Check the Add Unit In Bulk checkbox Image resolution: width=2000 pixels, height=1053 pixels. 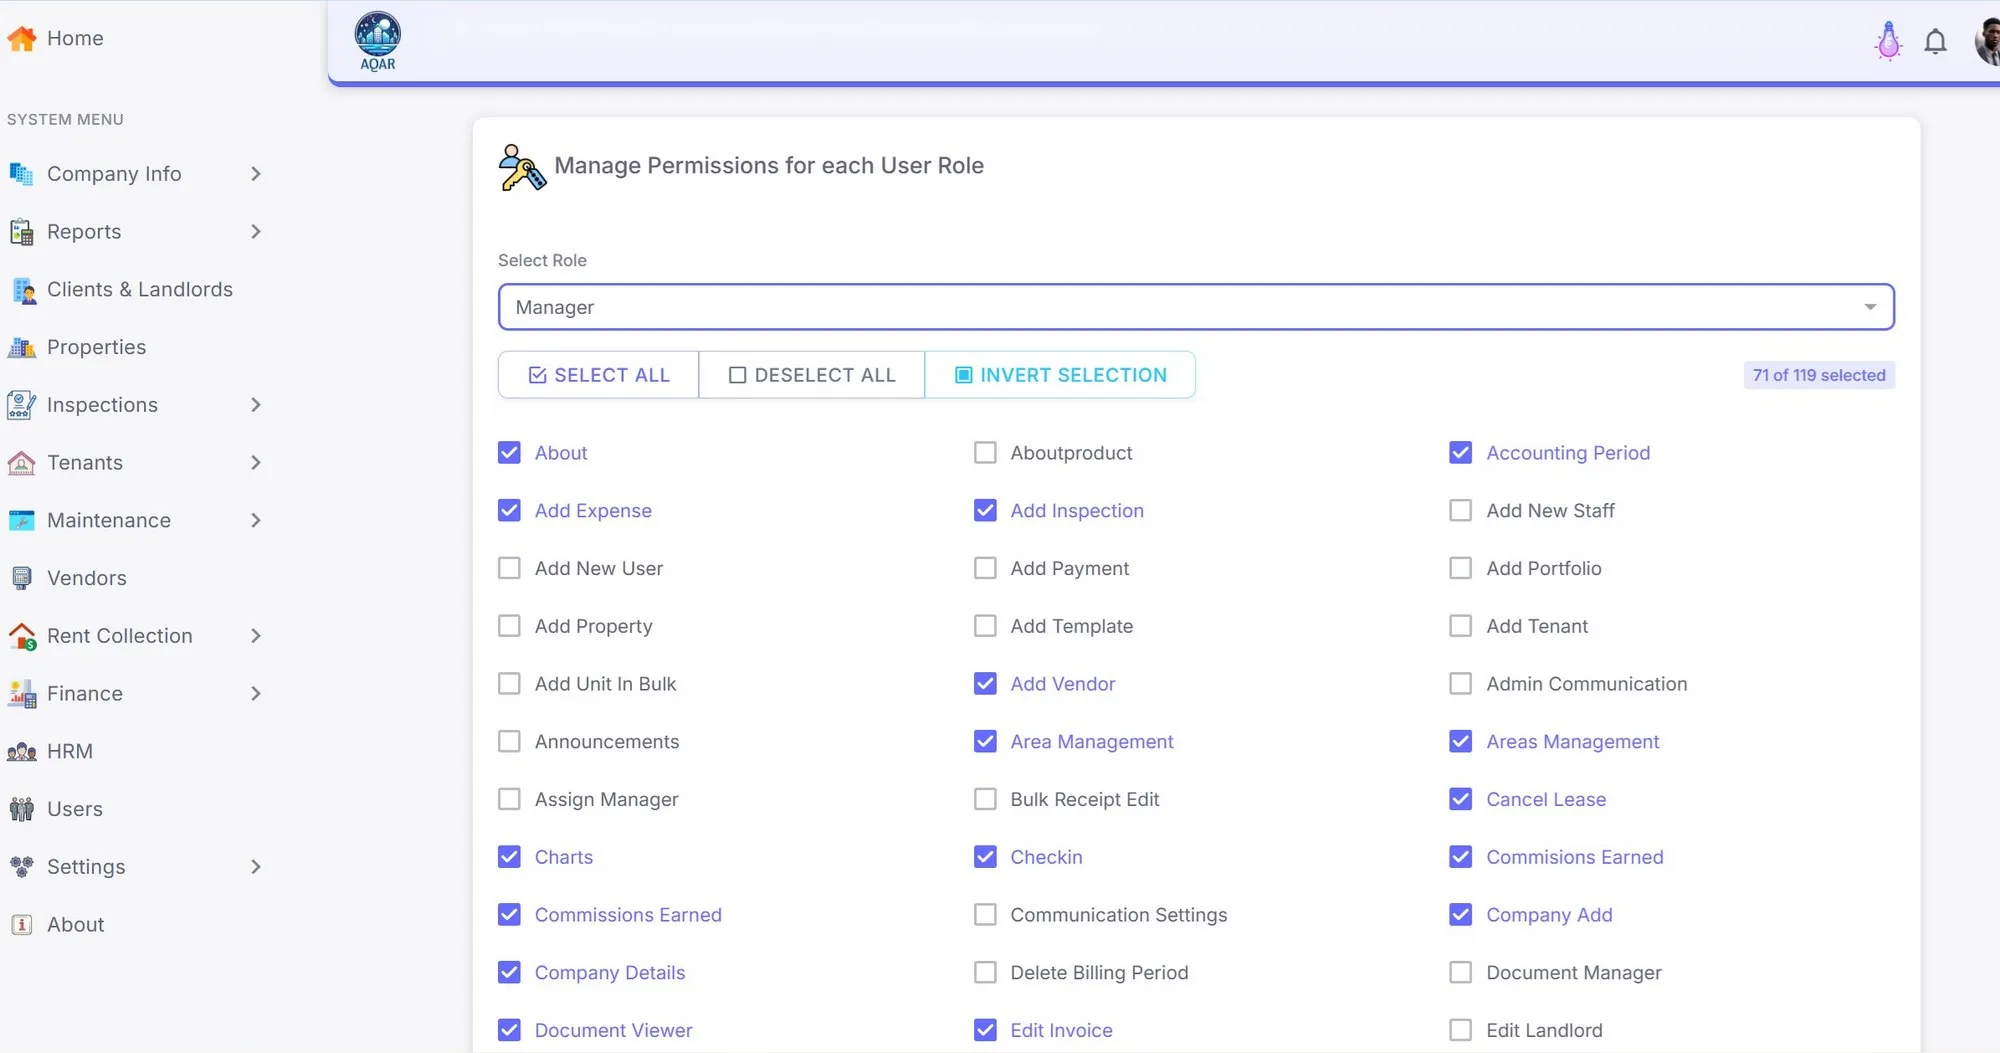509,684
